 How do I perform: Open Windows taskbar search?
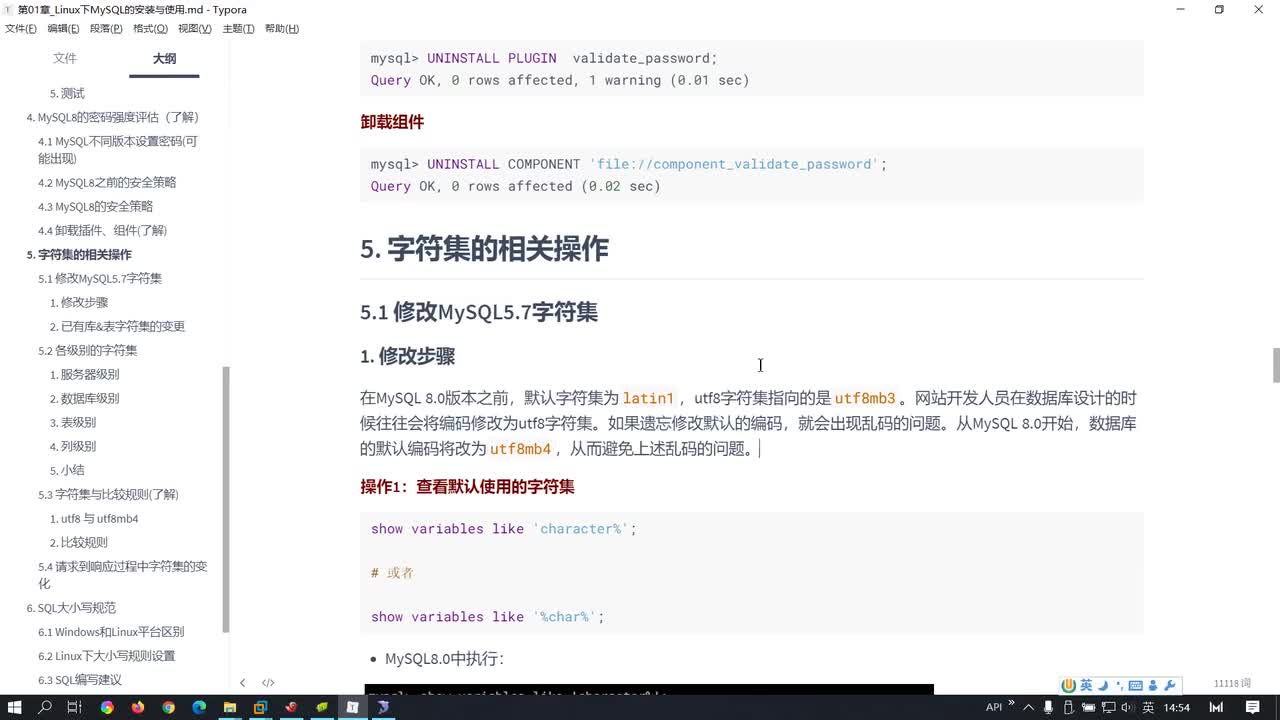pos(45,707)
